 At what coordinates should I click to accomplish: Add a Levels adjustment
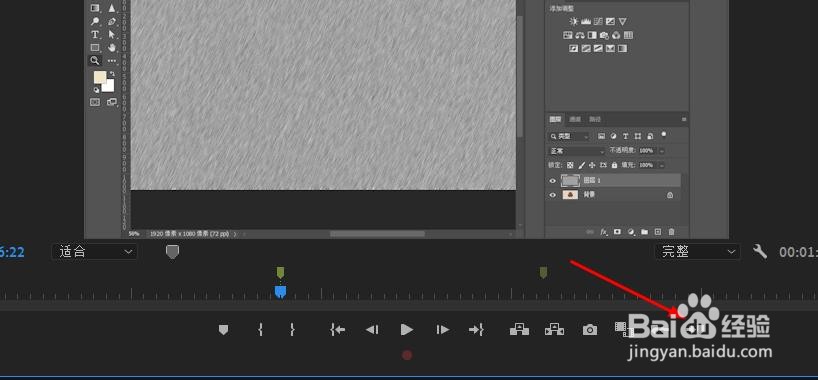point(586,21)
